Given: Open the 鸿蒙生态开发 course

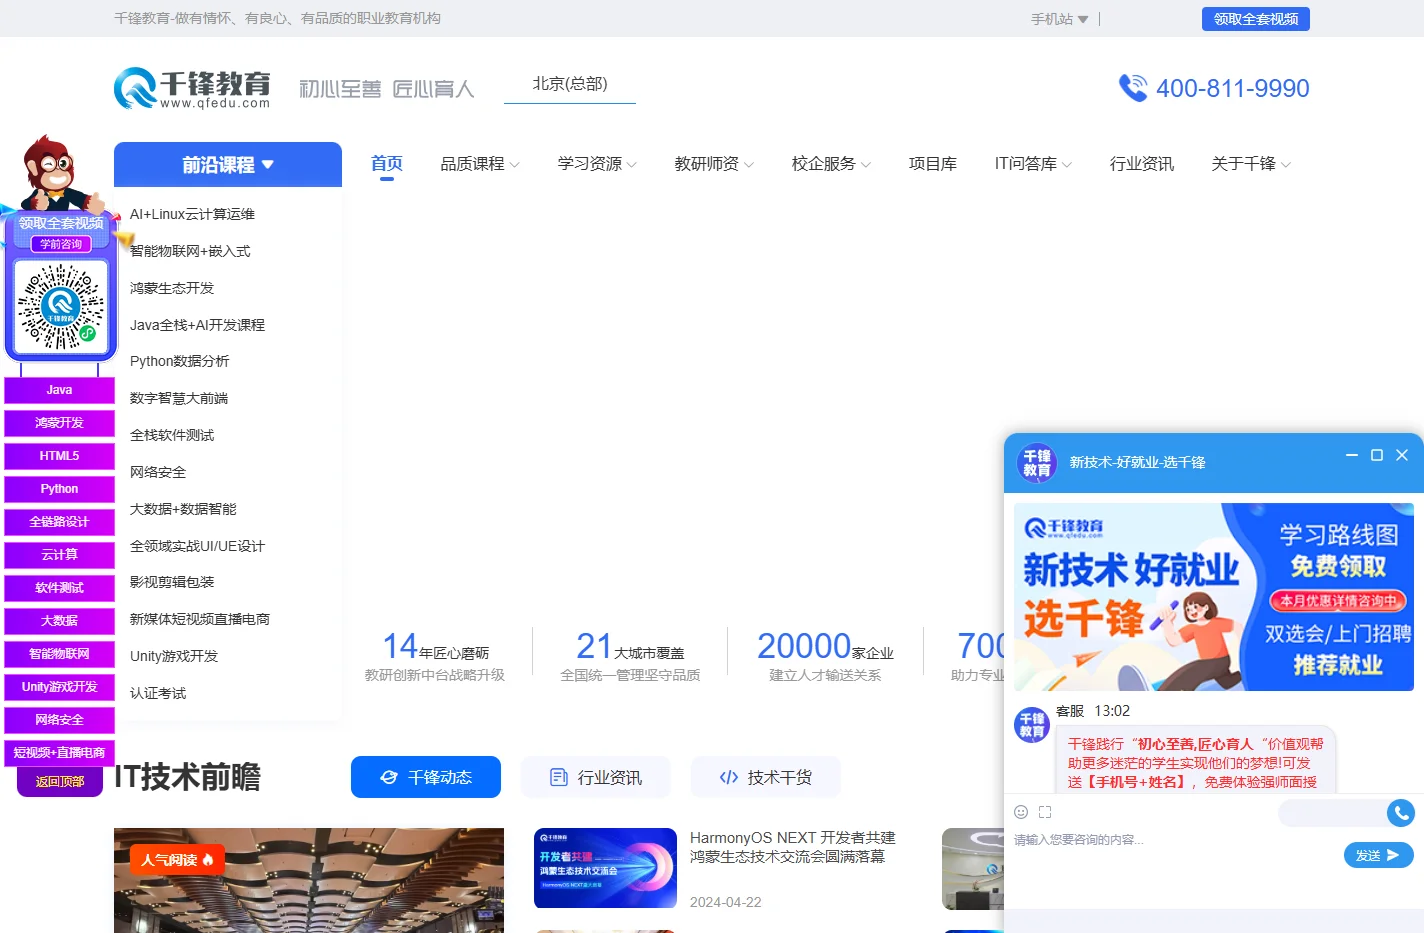Looking at the screenshot, I should point(172,288).
